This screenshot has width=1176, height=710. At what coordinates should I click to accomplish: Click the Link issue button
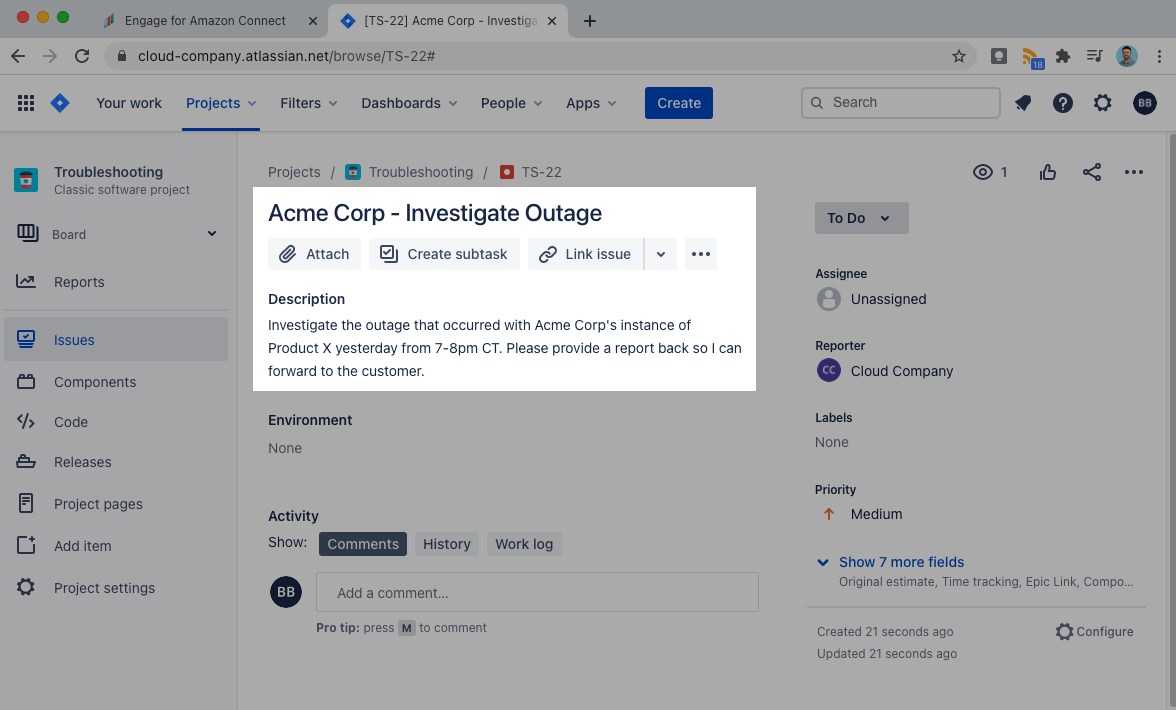coord(586,254)
